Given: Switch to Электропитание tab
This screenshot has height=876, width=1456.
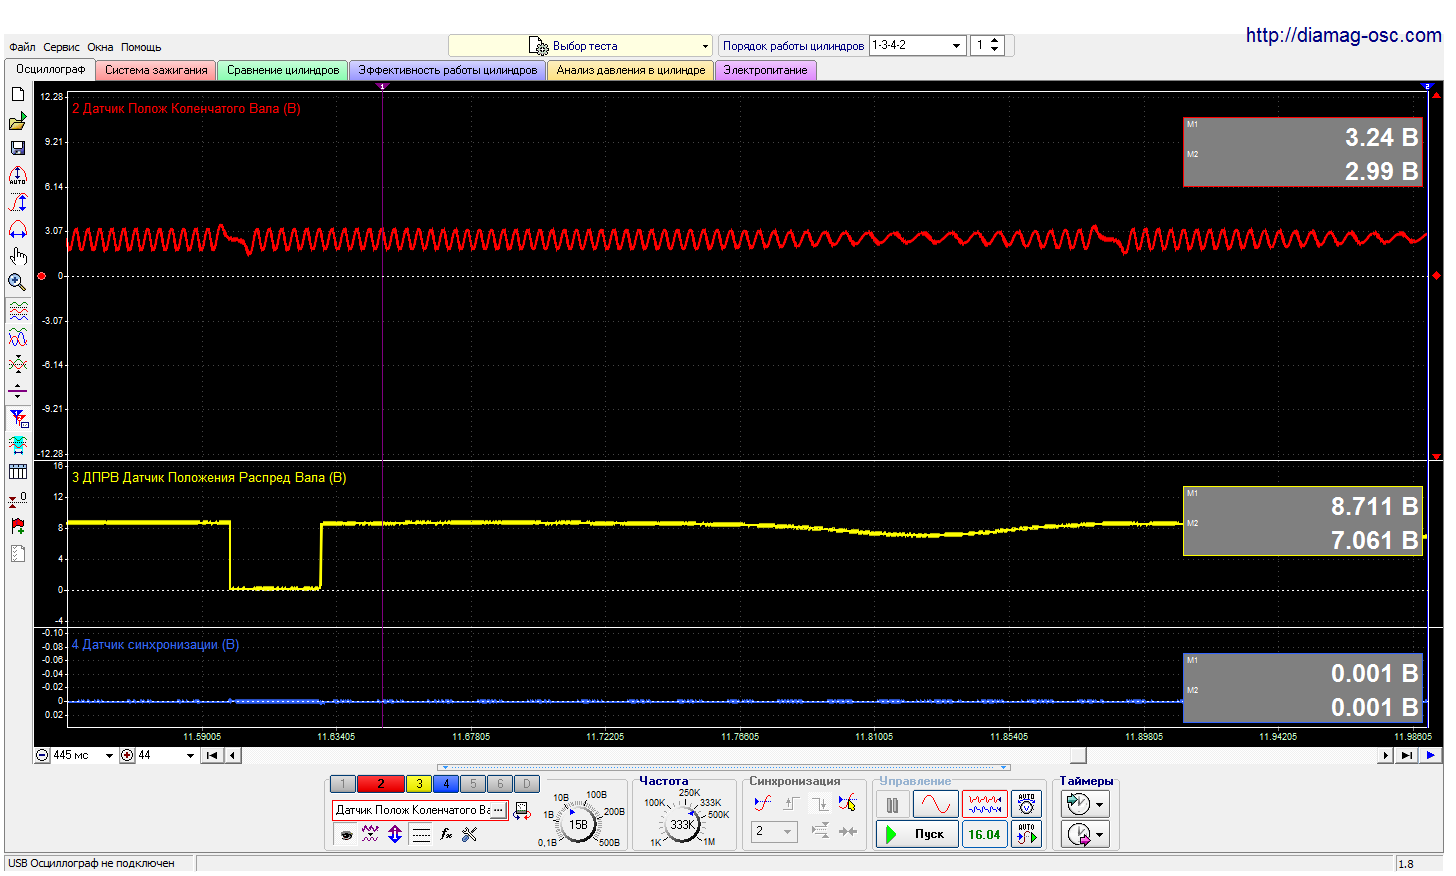Looking at the screenshot, I should [x=766, y=70].
